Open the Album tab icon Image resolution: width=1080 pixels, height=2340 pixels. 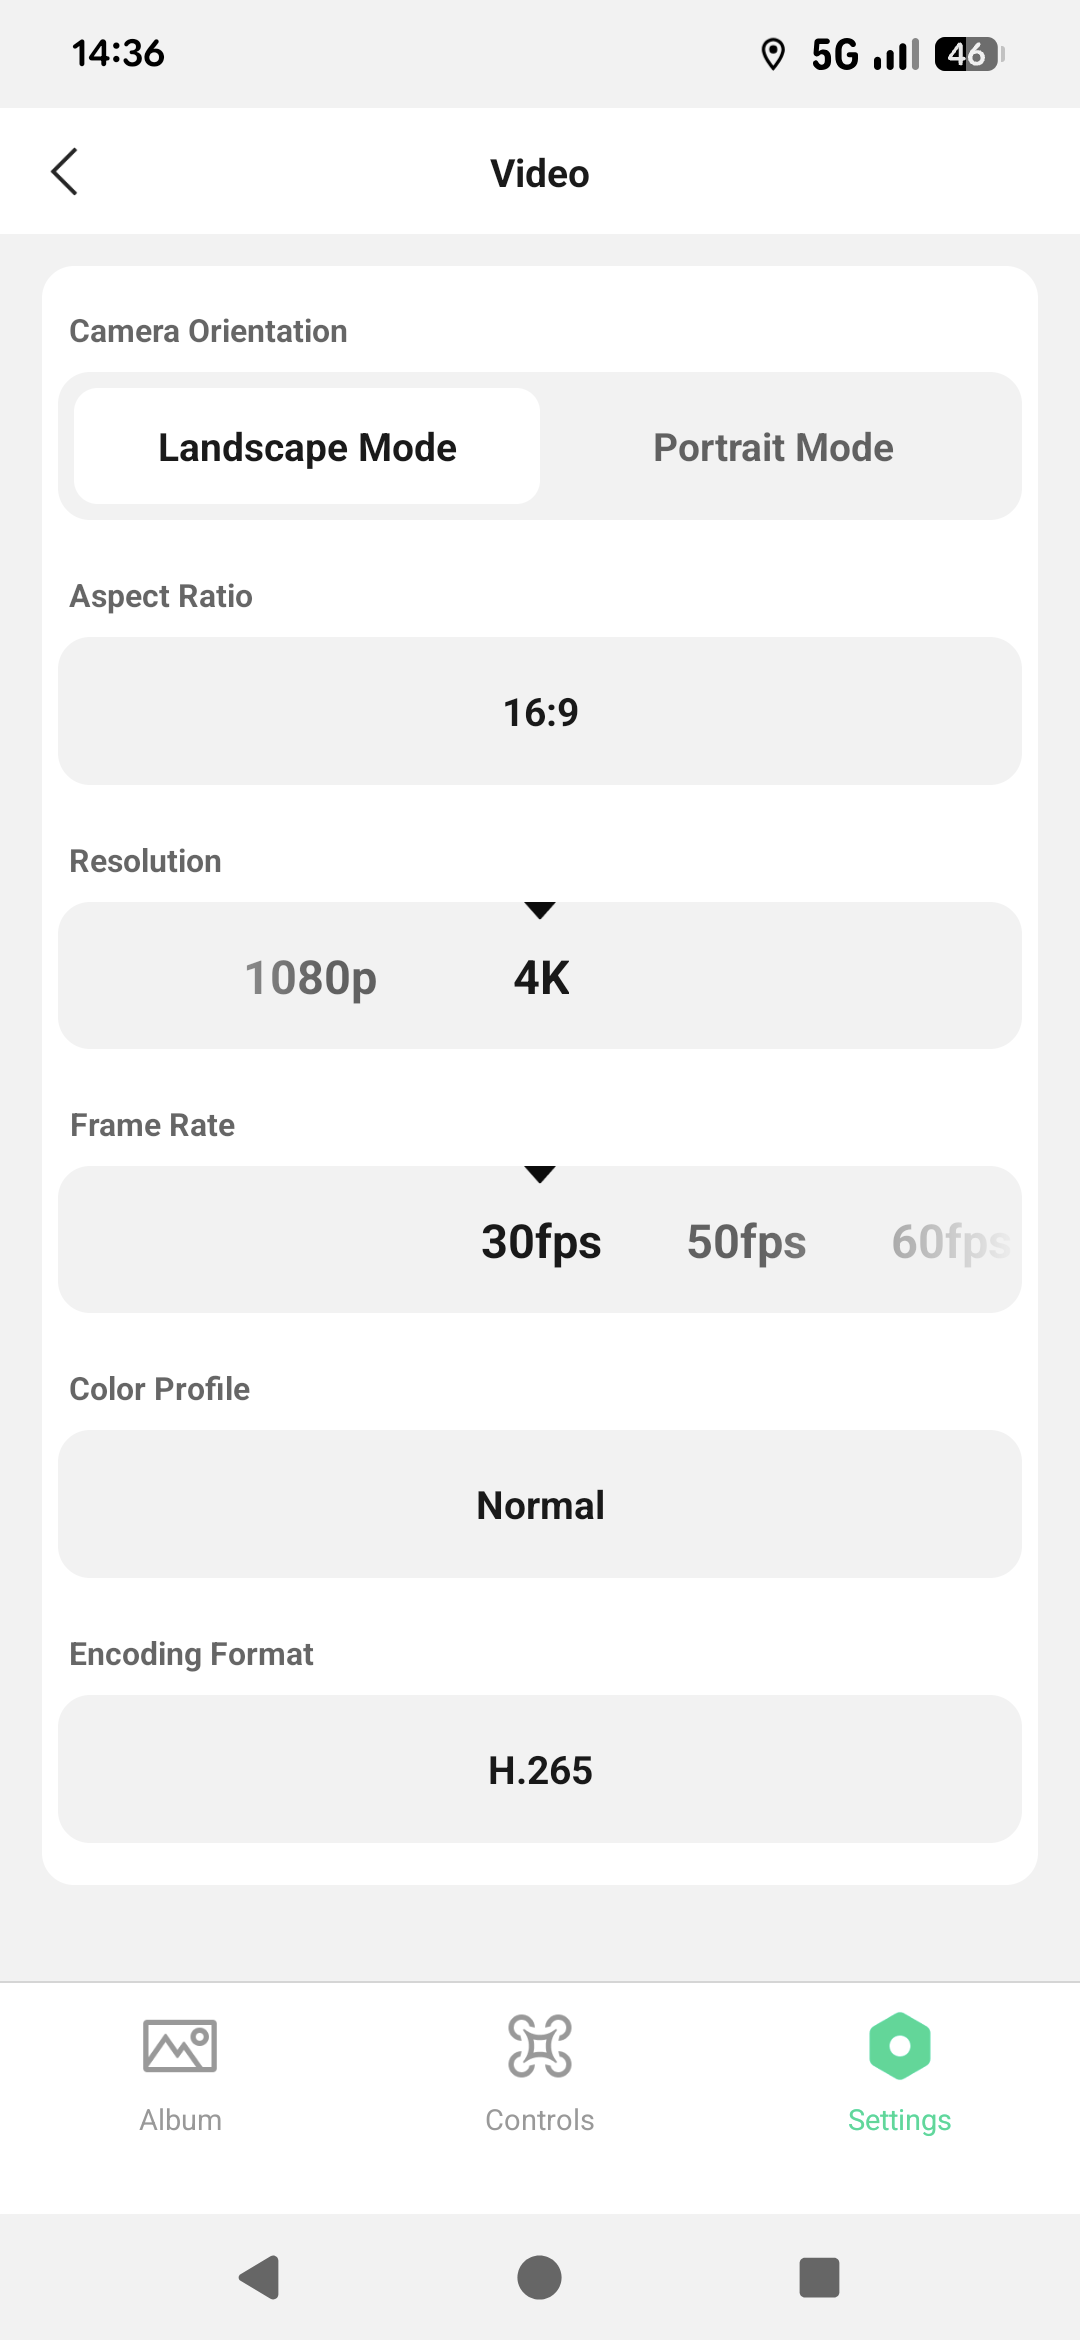coord(180,2044)
